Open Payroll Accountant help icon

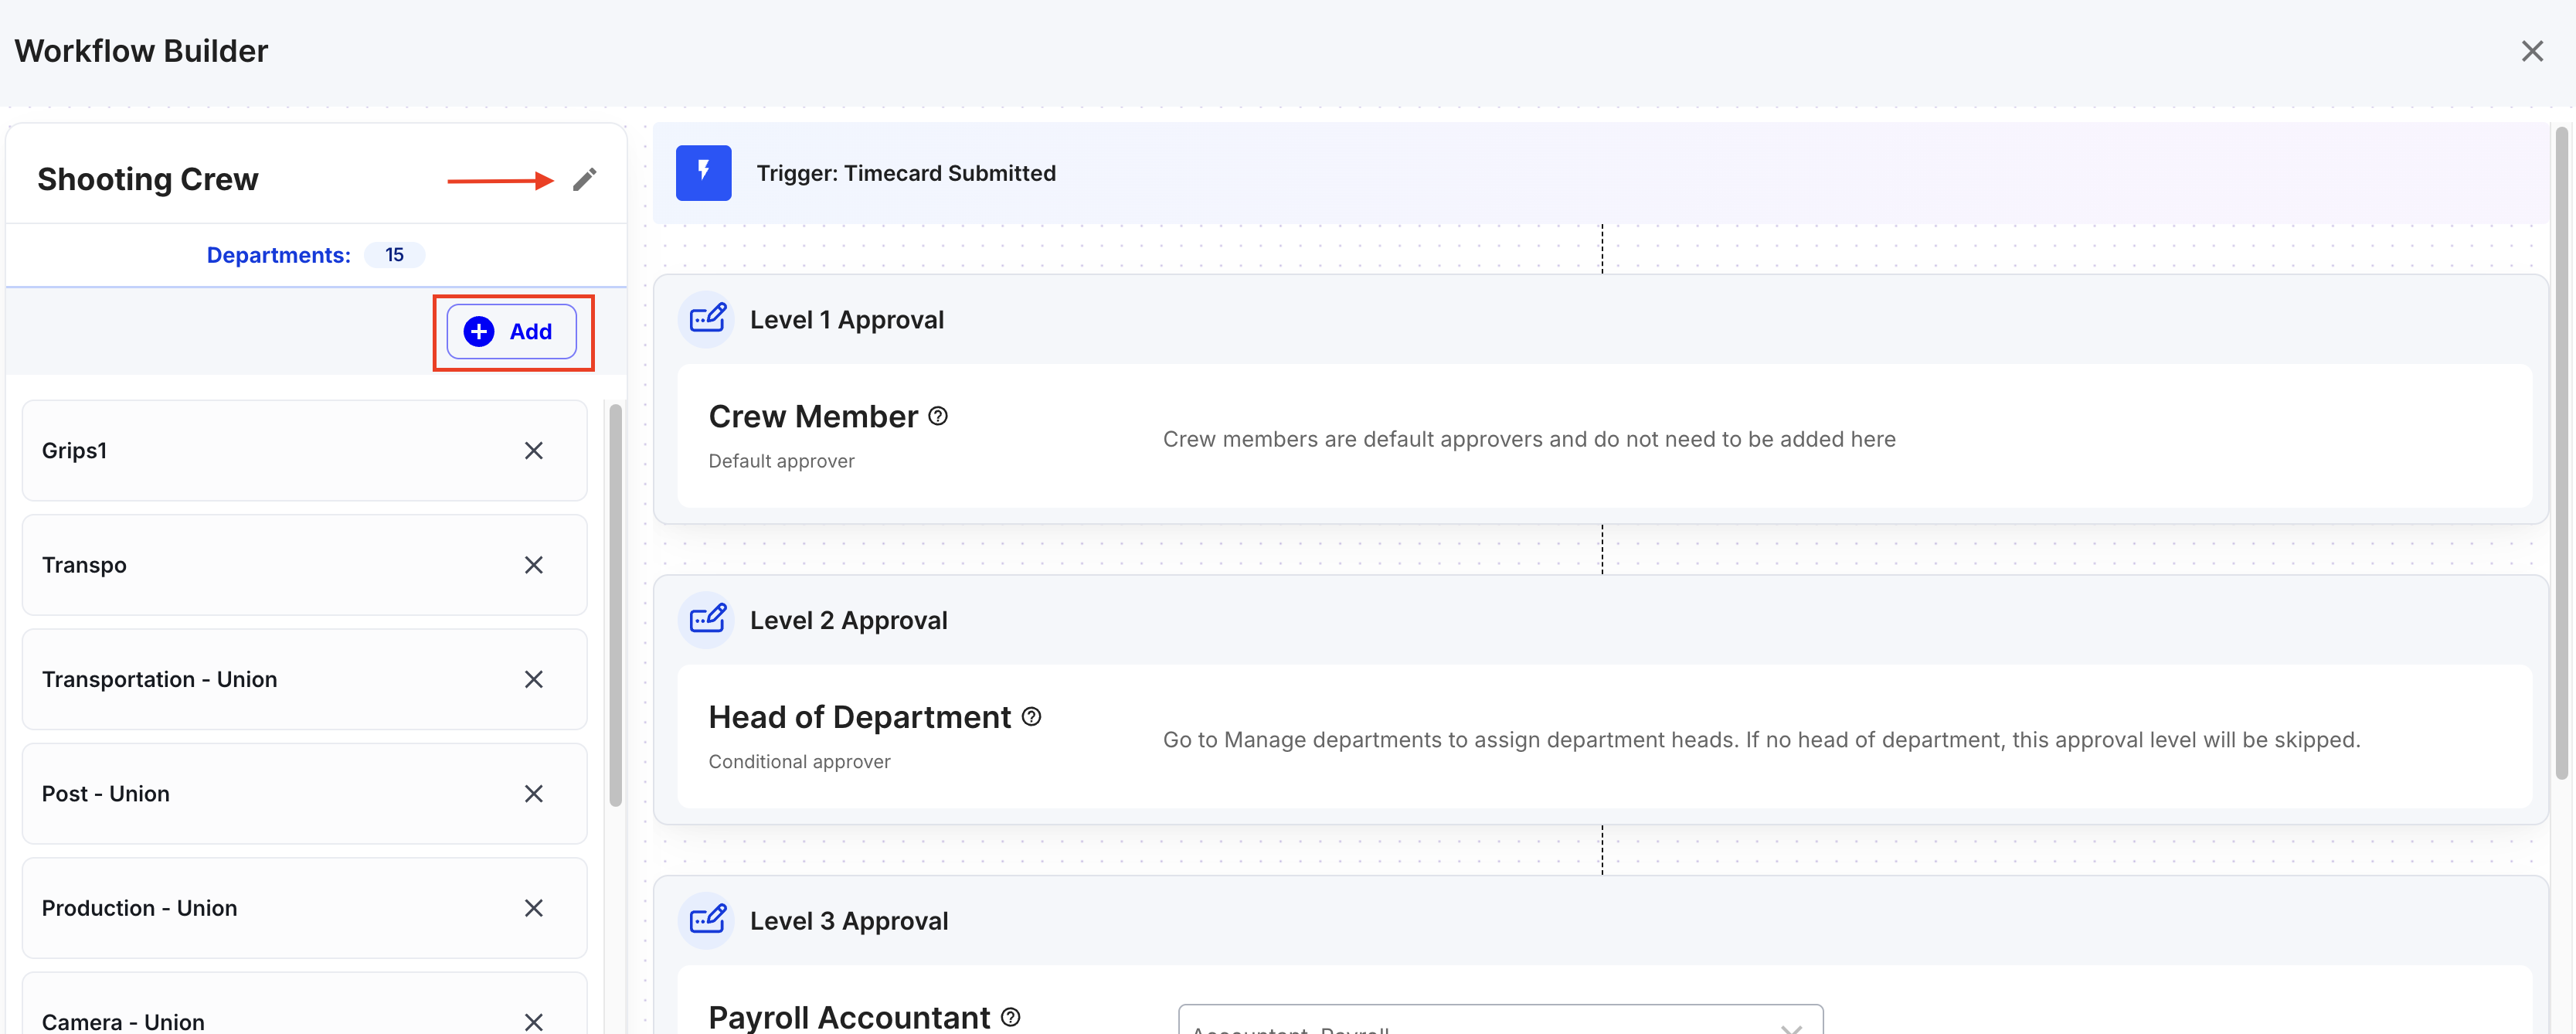click(1011, 1017)
